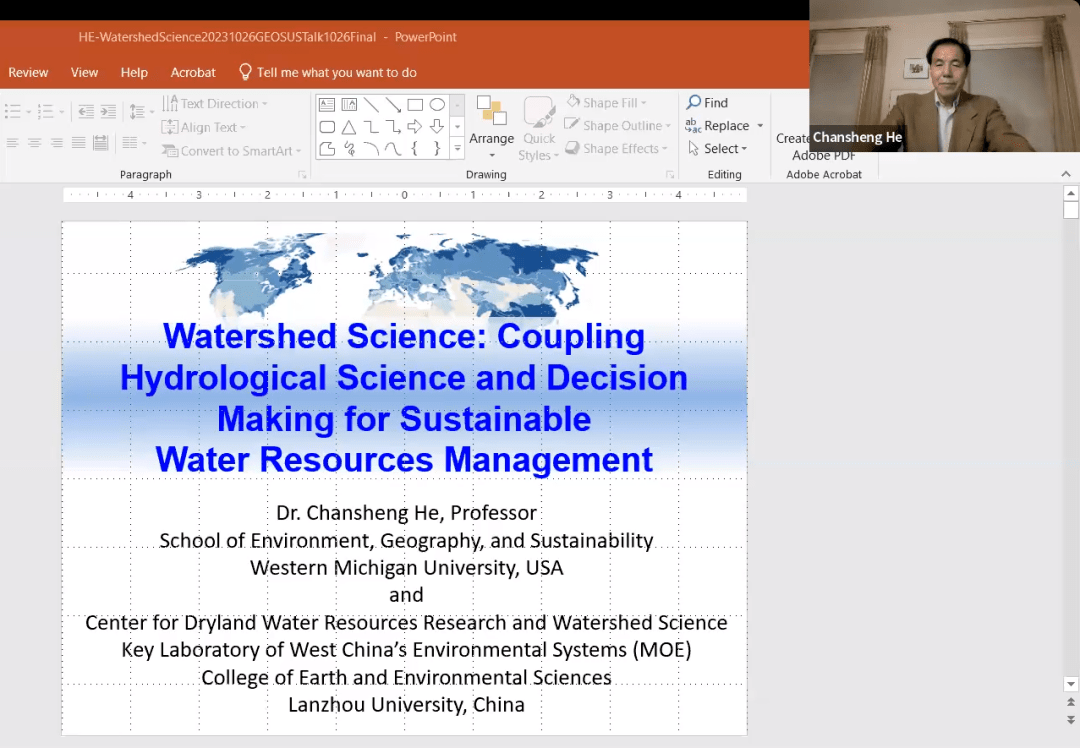Pick the straight Line shape
This screenshot has height=748, width=1080.
pyautogui.click(x=371, y=105)
